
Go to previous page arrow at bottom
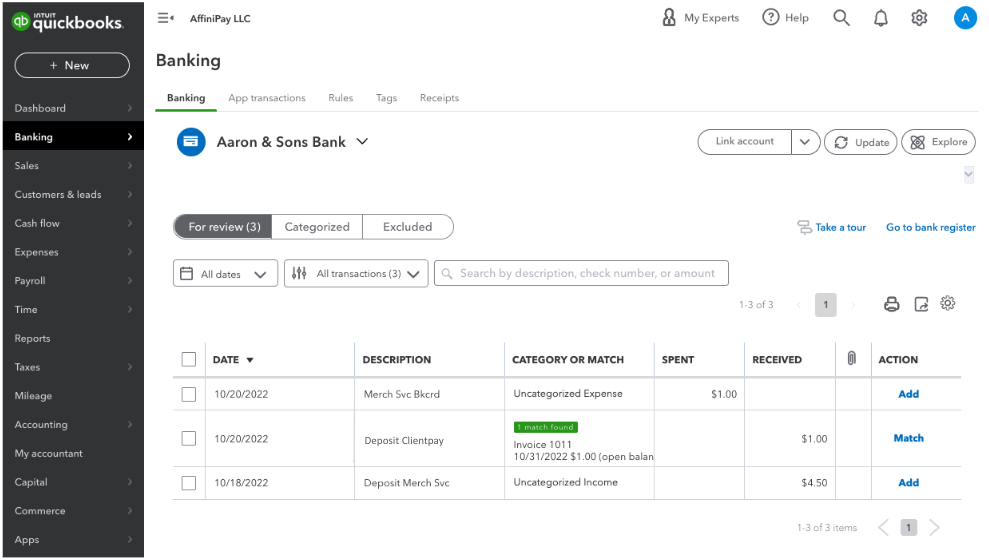(884, 527)
